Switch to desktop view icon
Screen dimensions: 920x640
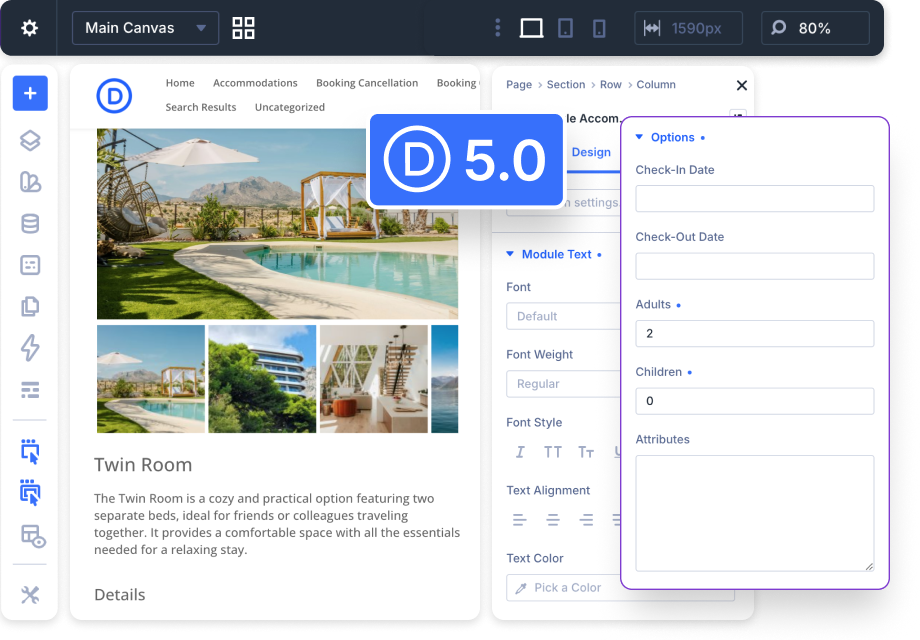coord(532,28)
